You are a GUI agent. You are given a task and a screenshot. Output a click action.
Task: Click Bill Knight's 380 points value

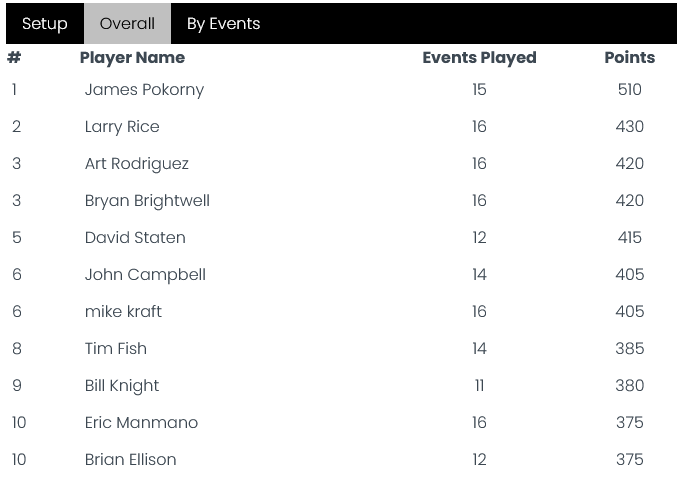(629, 385)
